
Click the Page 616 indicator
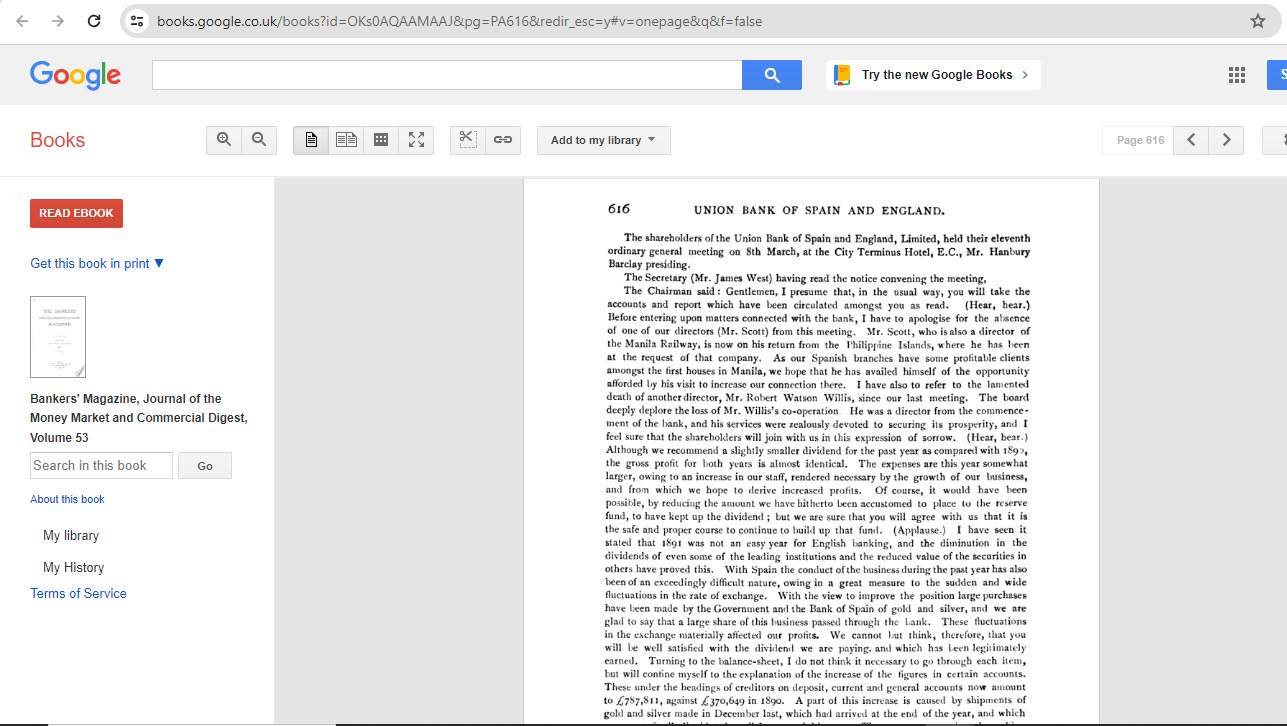click(x=1138, y=140)
